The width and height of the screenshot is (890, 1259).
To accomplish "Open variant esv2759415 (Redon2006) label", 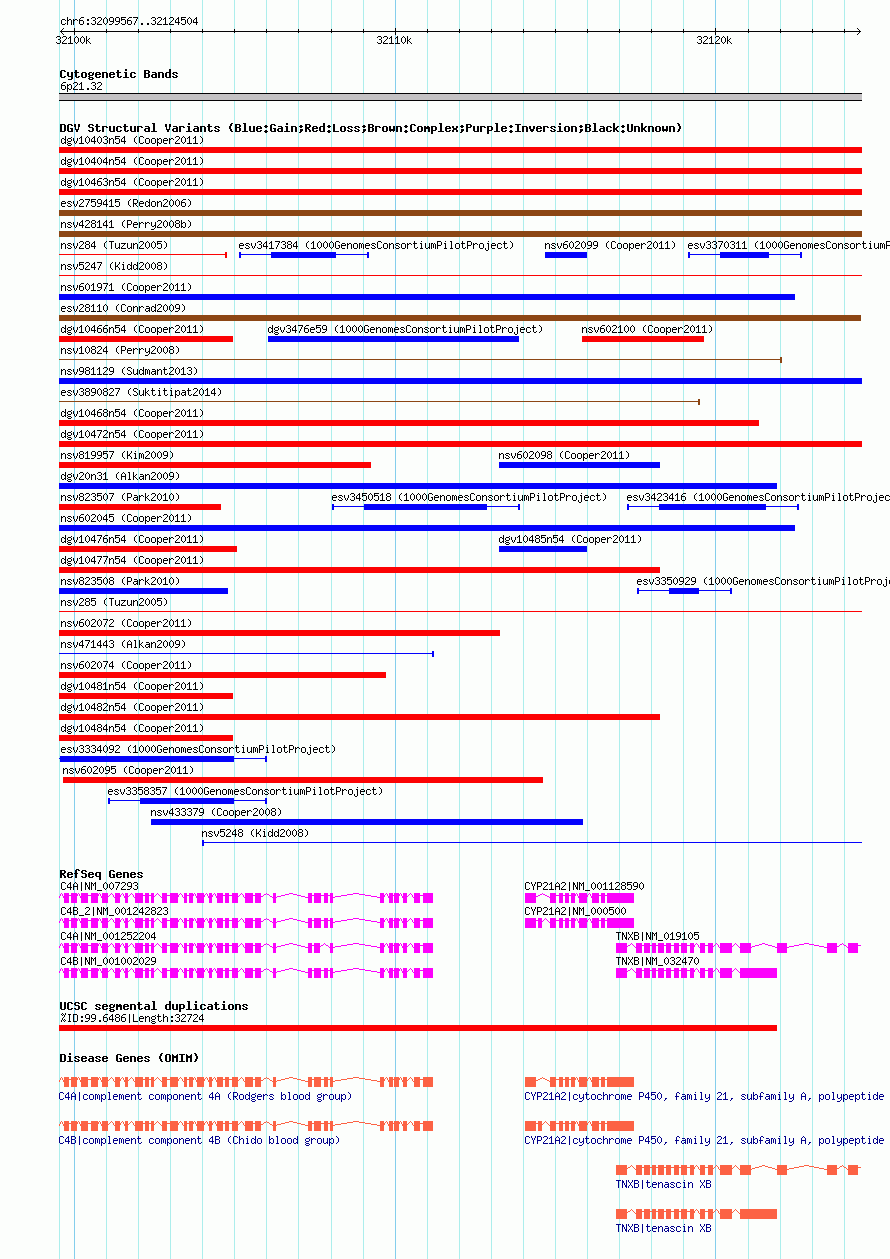I will (126, 203).
